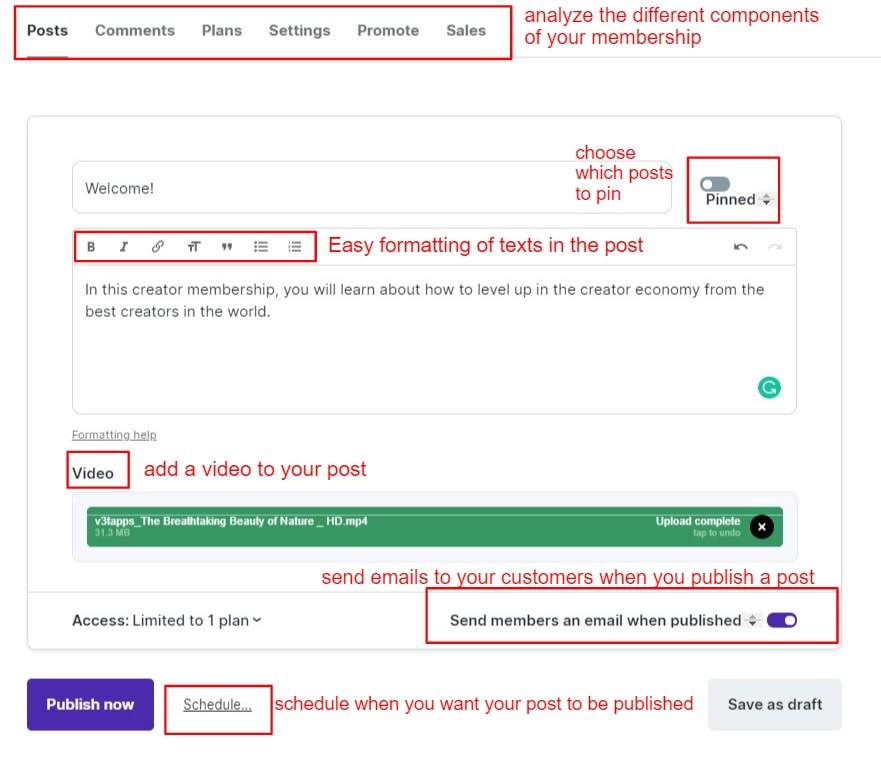Click the green Grammarly icon
Image resolution: width=881 pixels, height=758 pixels.
768,388
